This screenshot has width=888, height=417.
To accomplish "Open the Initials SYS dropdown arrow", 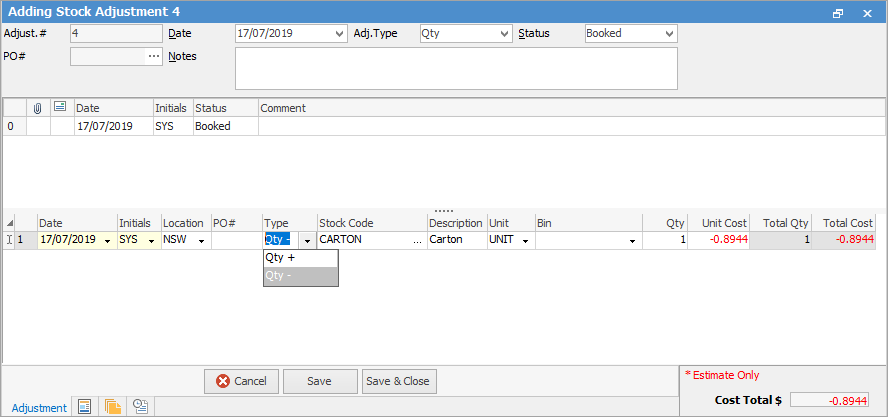I will (x=152, y=241).
